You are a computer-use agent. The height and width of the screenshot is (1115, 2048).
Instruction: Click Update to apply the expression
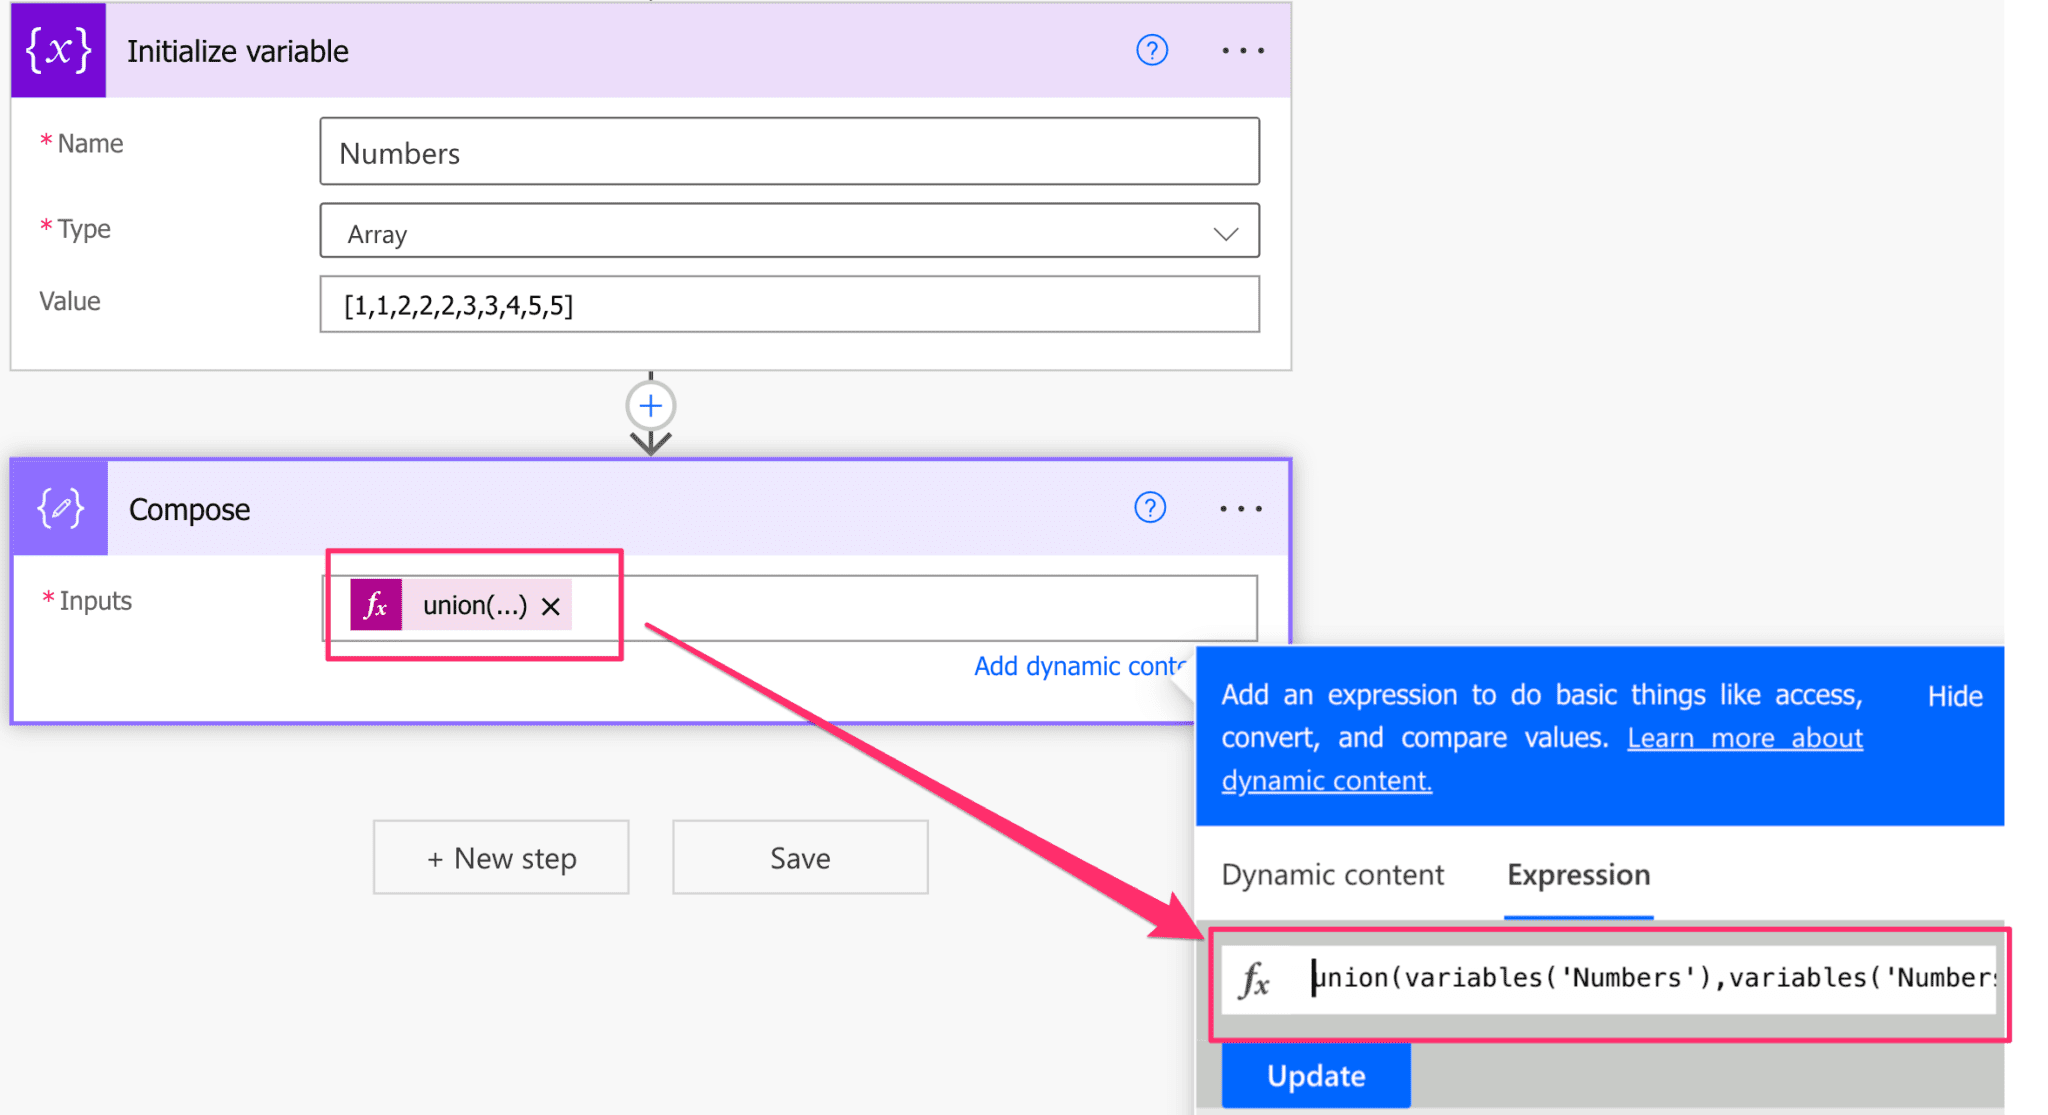1315,1076
